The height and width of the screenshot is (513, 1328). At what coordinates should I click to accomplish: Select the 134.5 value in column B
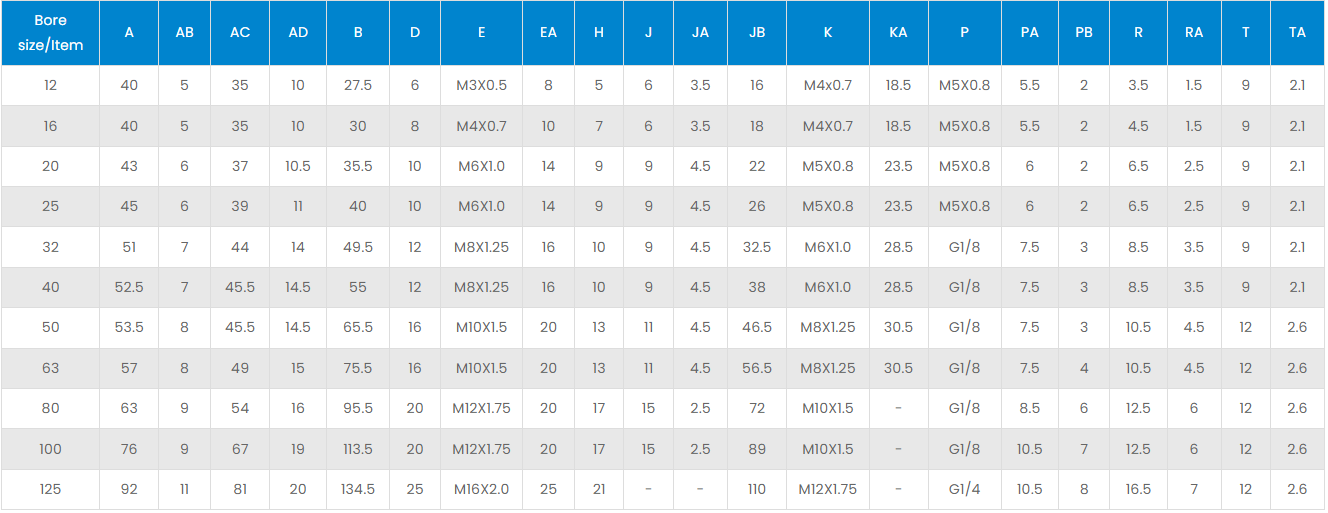tap(358, 490)
